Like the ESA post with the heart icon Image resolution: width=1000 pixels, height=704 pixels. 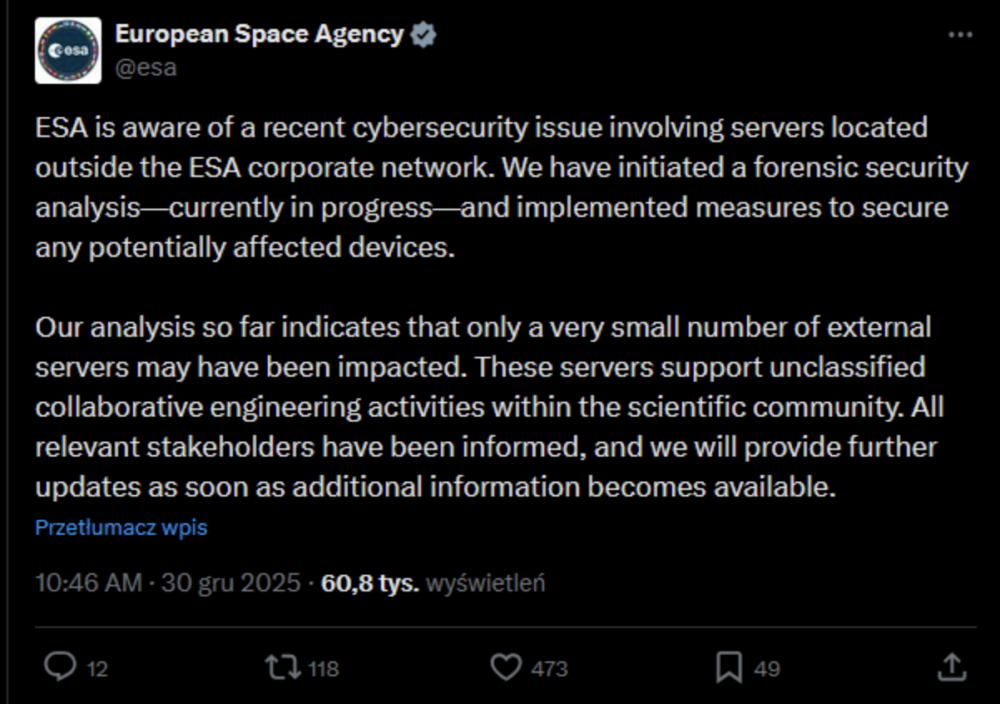coord(508,667)
